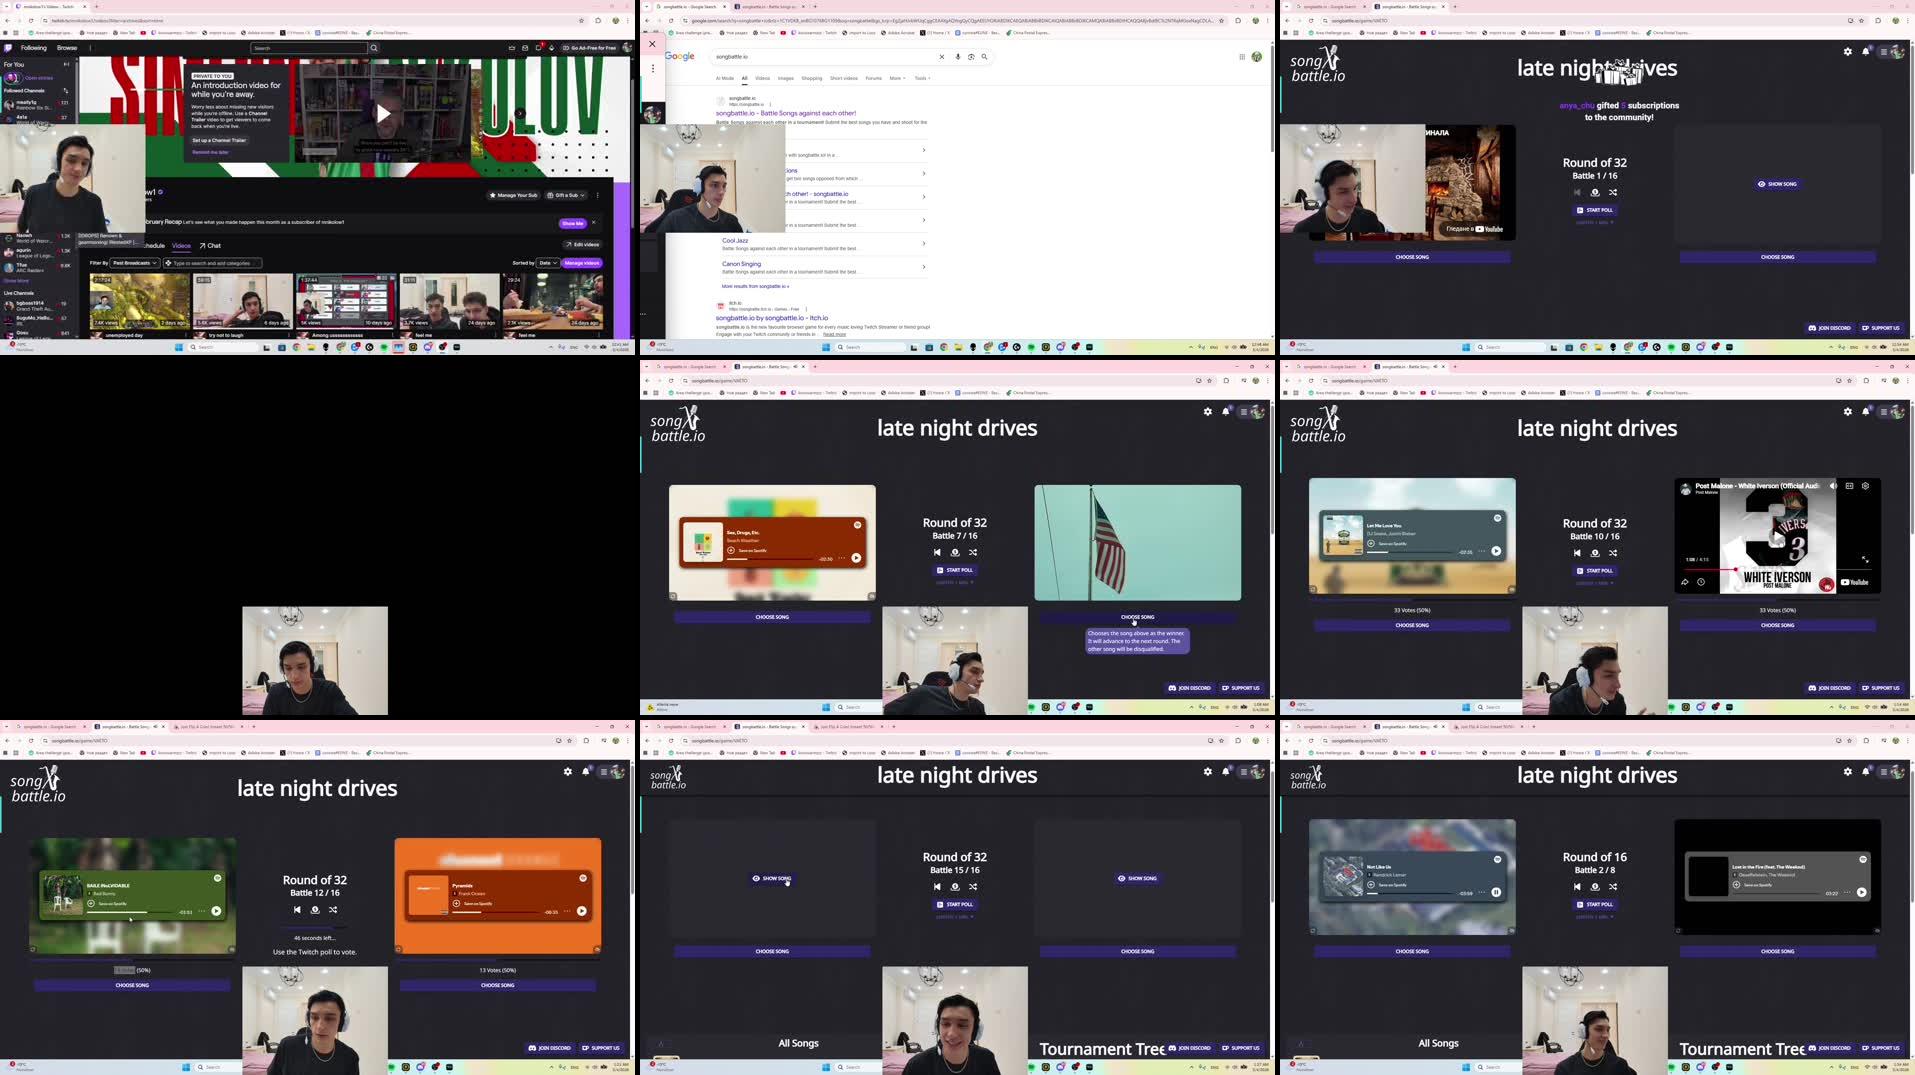Screen dimensions: 1915x1075
Task: Click a past broadcast thumbnail on Twitch
Action: point(135,303)
